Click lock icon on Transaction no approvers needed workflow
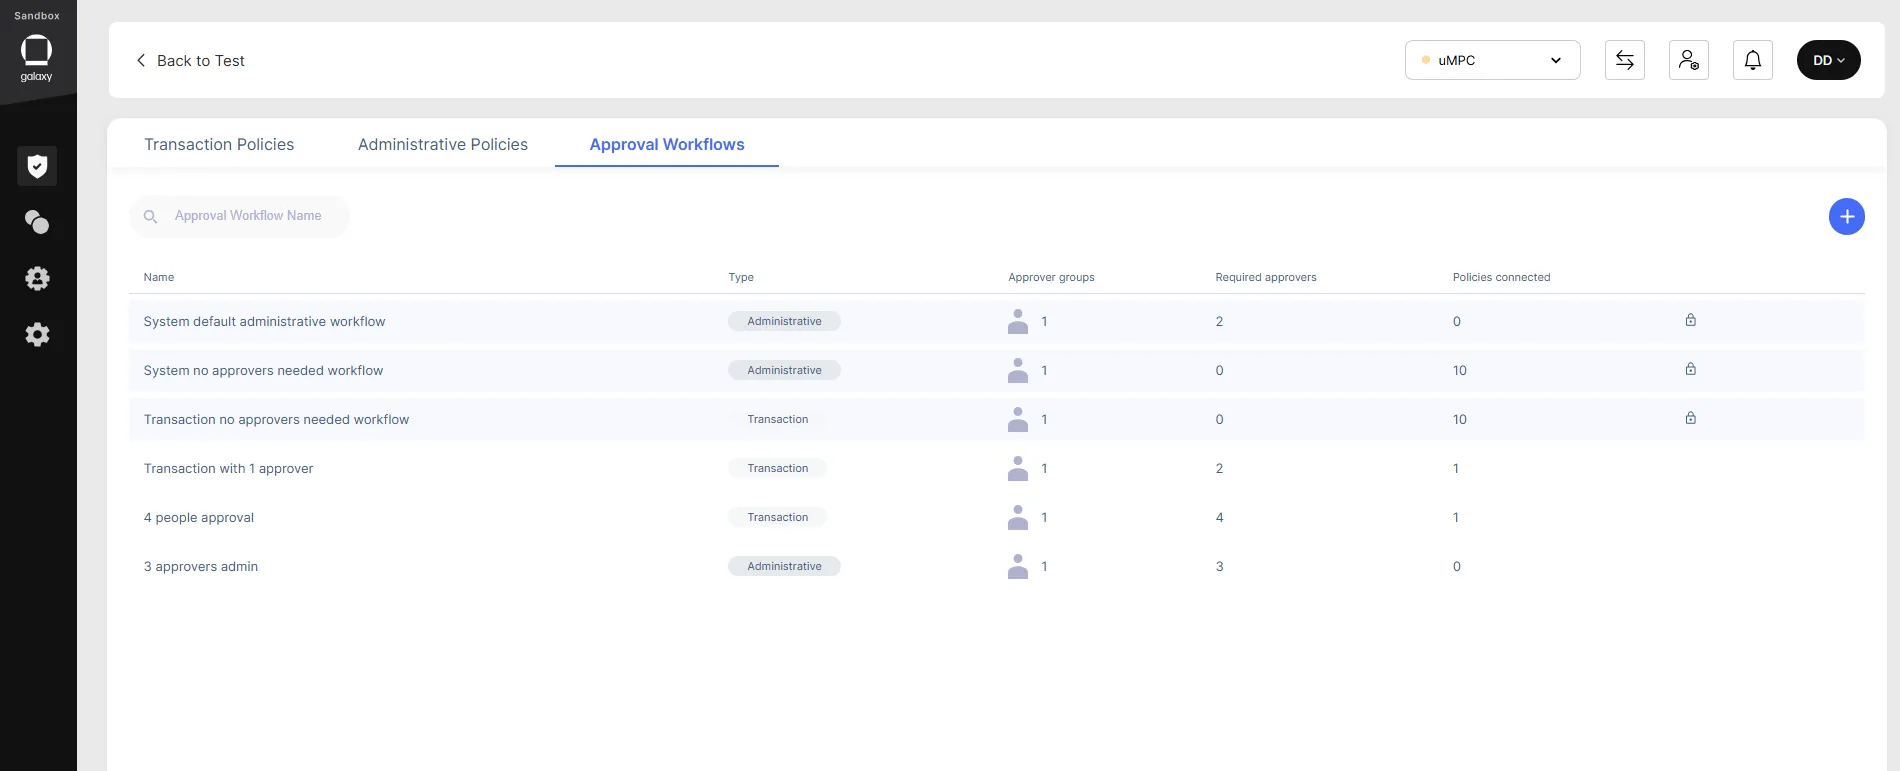1900x771 pixels. click(1690, 418)
